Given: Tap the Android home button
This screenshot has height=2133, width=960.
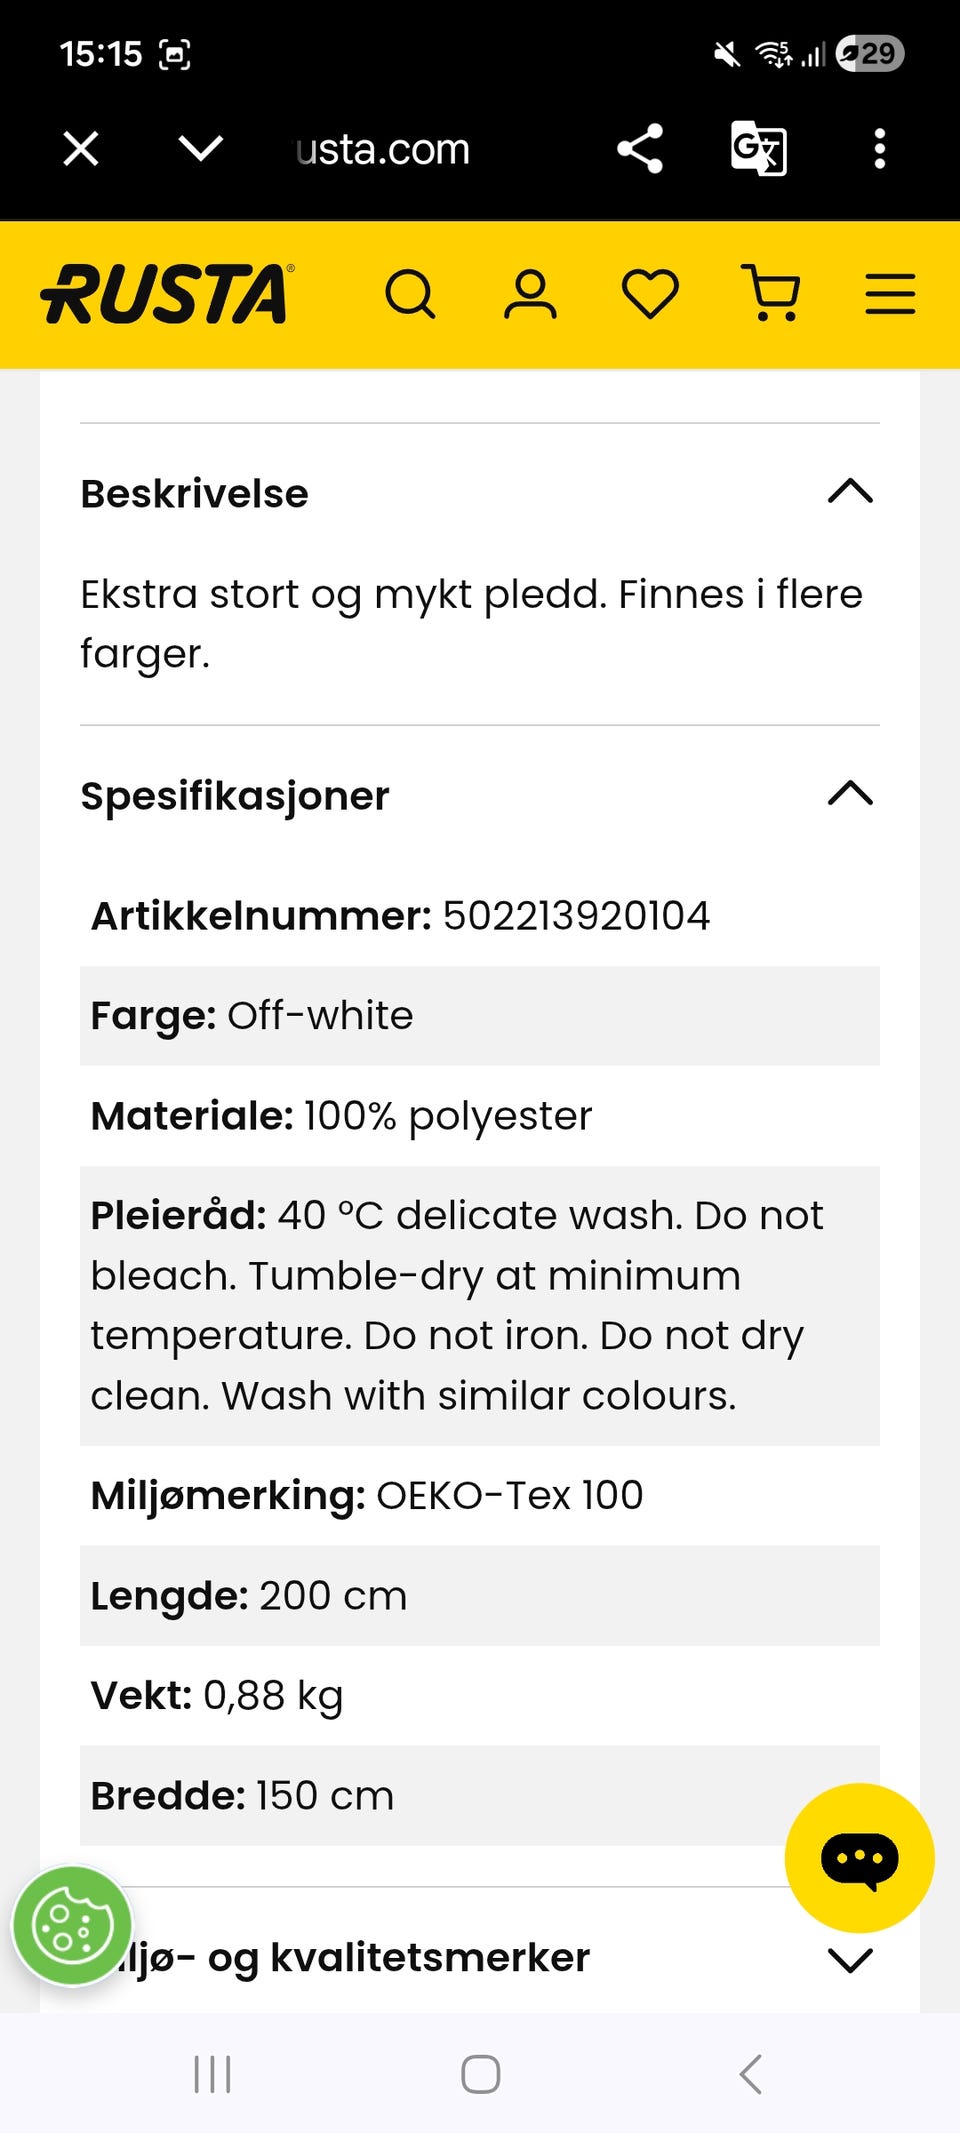Looking at the screenshot, I should [x=481, y=2074].
